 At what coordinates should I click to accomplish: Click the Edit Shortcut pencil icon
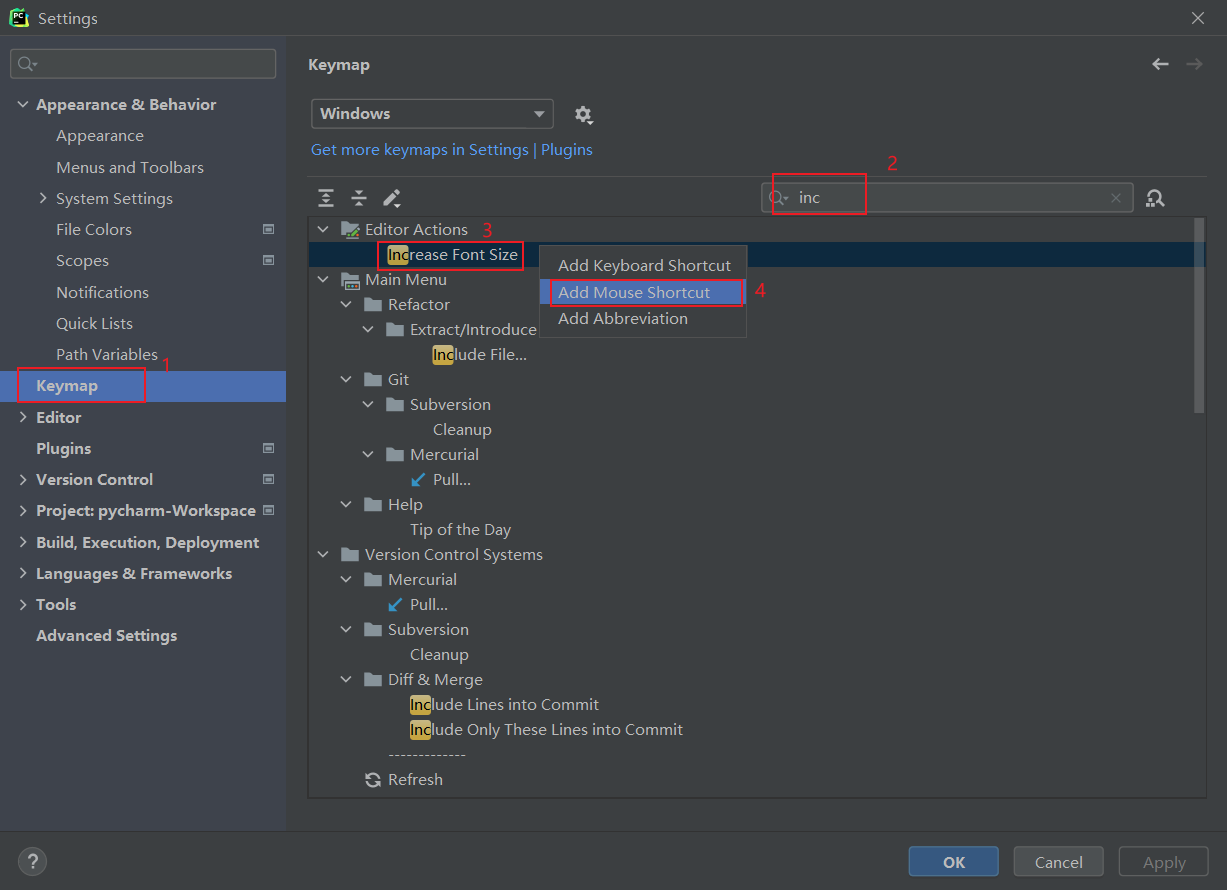pyautogui.click(x=392, y=198)
